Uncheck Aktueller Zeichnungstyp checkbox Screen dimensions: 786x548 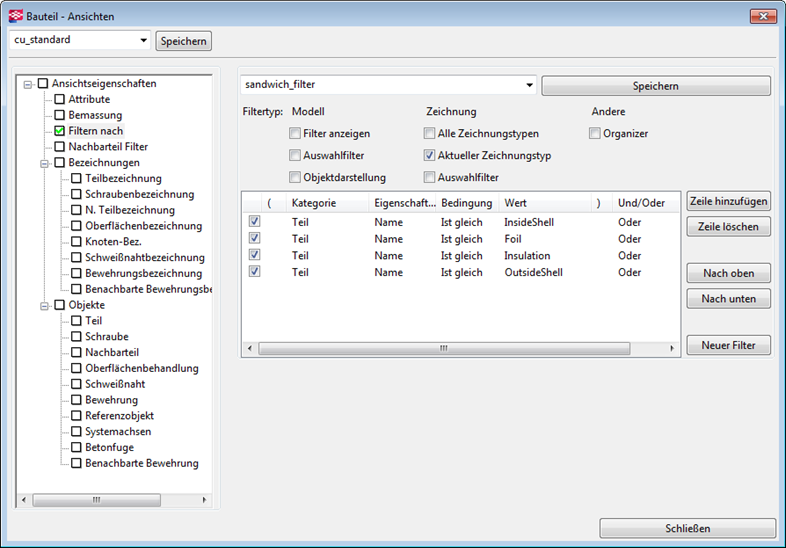tap(430, 155)
